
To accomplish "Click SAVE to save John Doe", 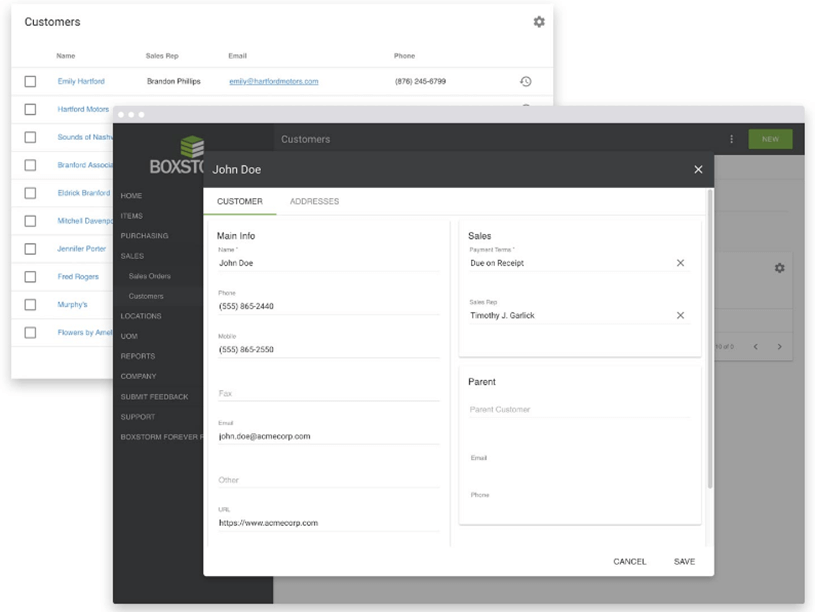I will coord(684,561).
